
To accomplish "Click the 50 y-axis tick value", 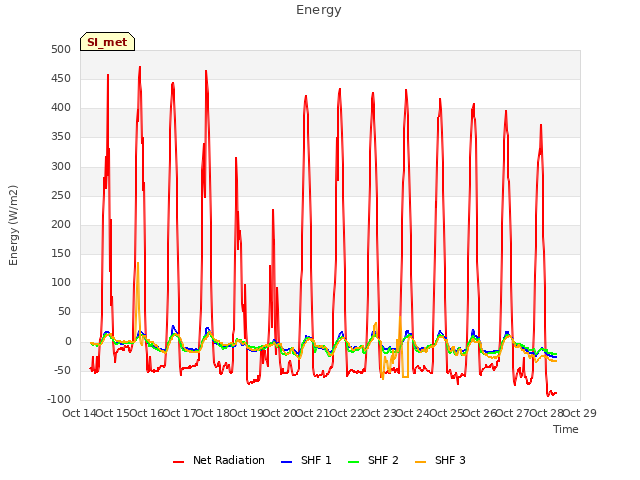I will point(64,312).
